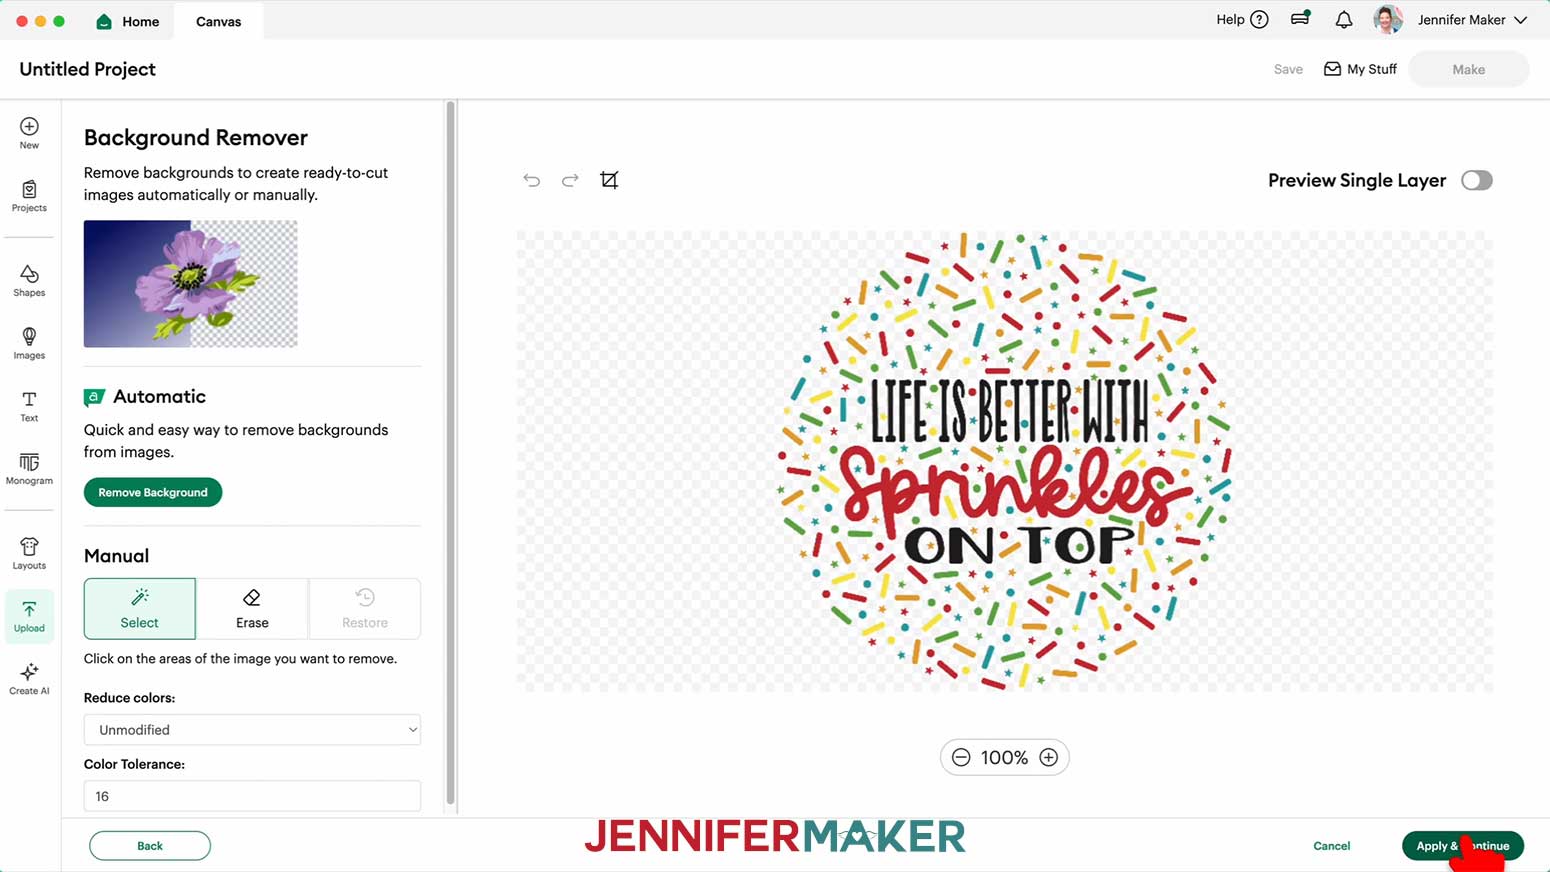Open the messages icon beside Help
The image size is (1550, 872).
1300,19
